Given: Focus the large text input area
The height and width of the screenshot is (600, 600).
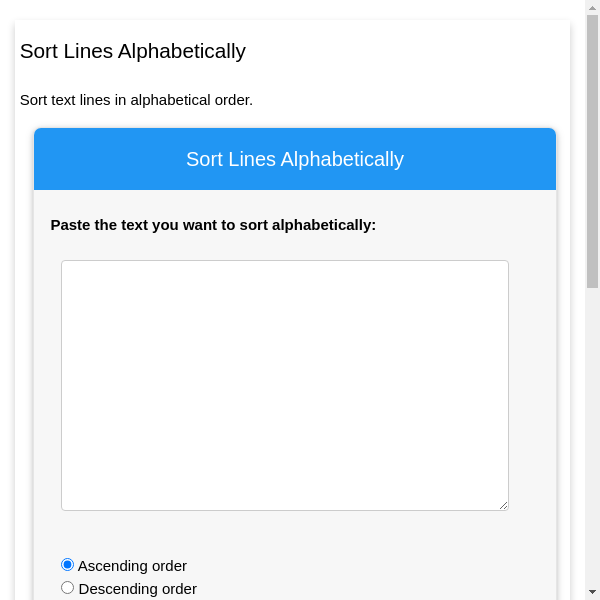Looking at the screenshot, I should (x=285, y=385).
